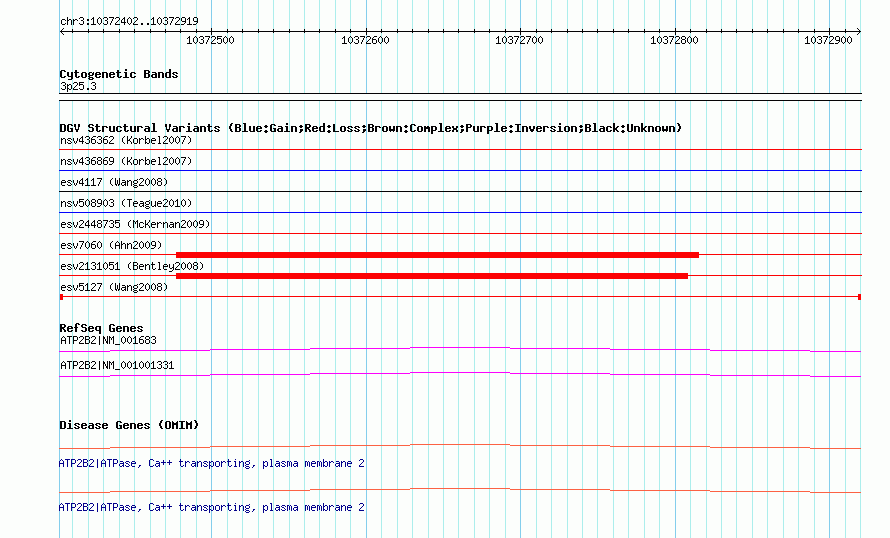Click ruler tick label 10372700
This screenshot has height=538, width=890.
pyautogui.click(x=519, y=40)
